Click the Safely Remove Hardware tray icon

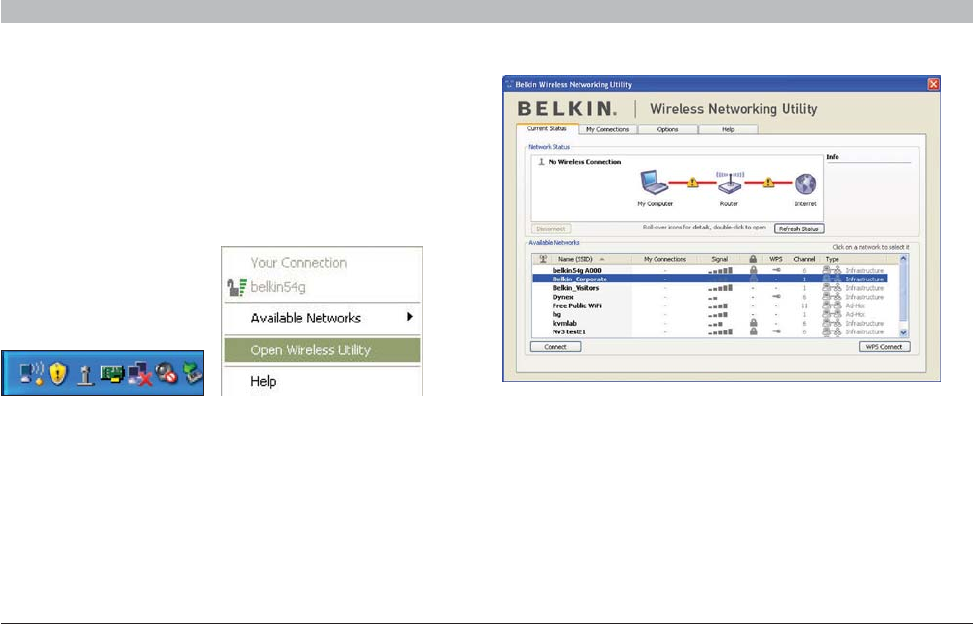193,373
